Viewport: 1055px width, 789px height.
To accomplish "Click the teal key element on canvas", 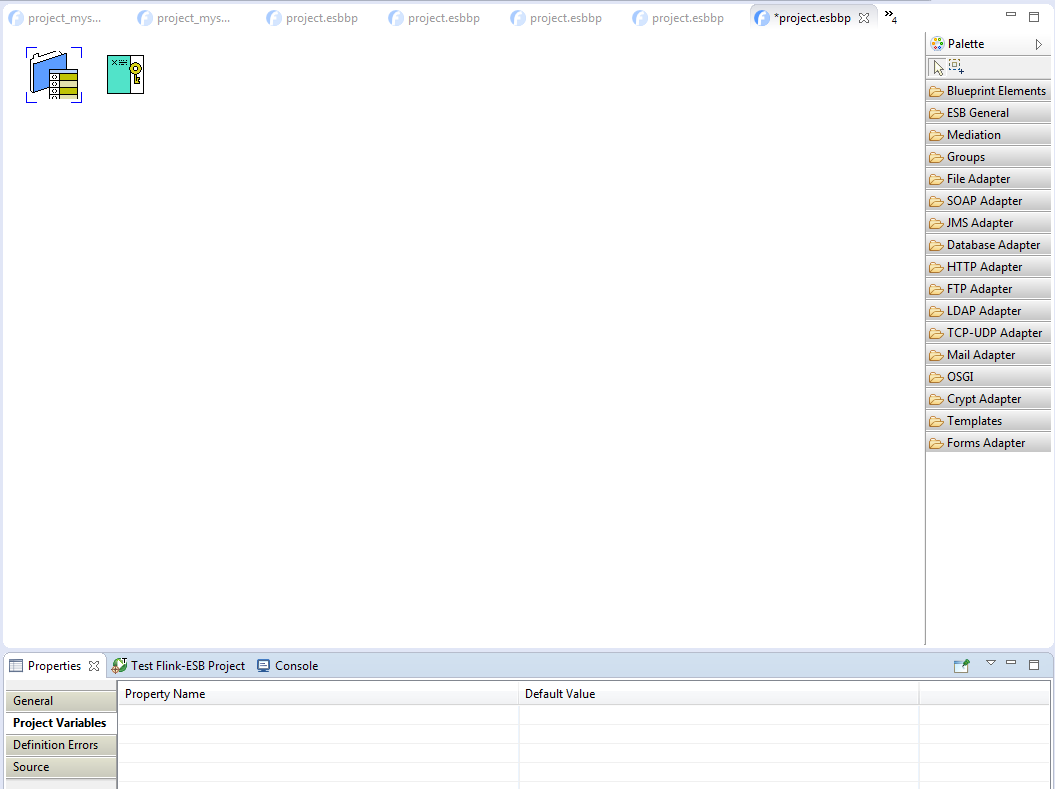I will [126, 75].
